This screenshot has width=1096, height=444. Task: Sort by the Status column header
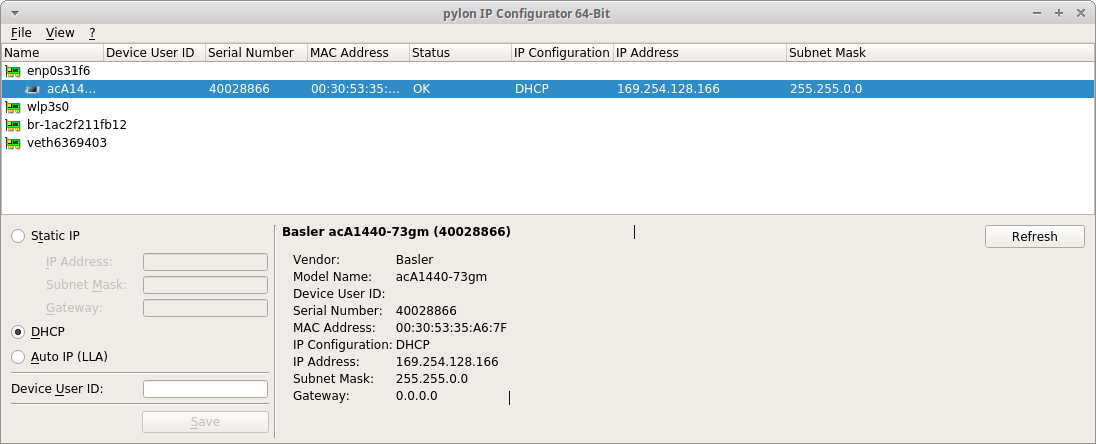click(461, 52)
